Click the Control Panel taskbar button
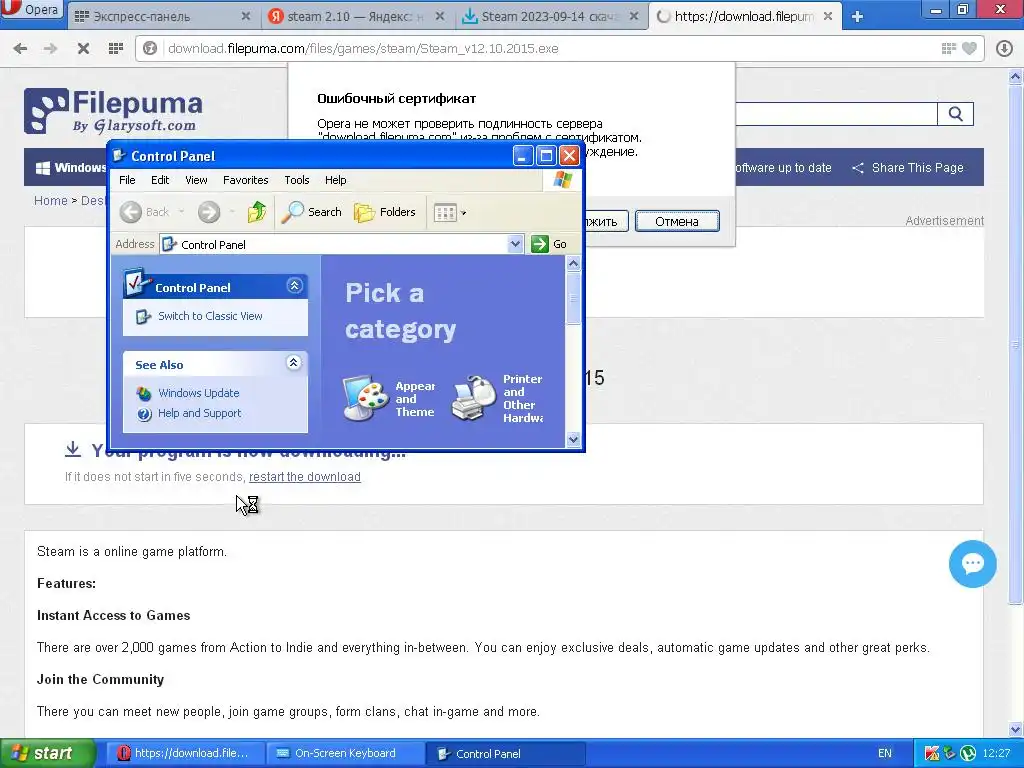The height and width of the screenshot is (768, 1024). coord(505,753)
